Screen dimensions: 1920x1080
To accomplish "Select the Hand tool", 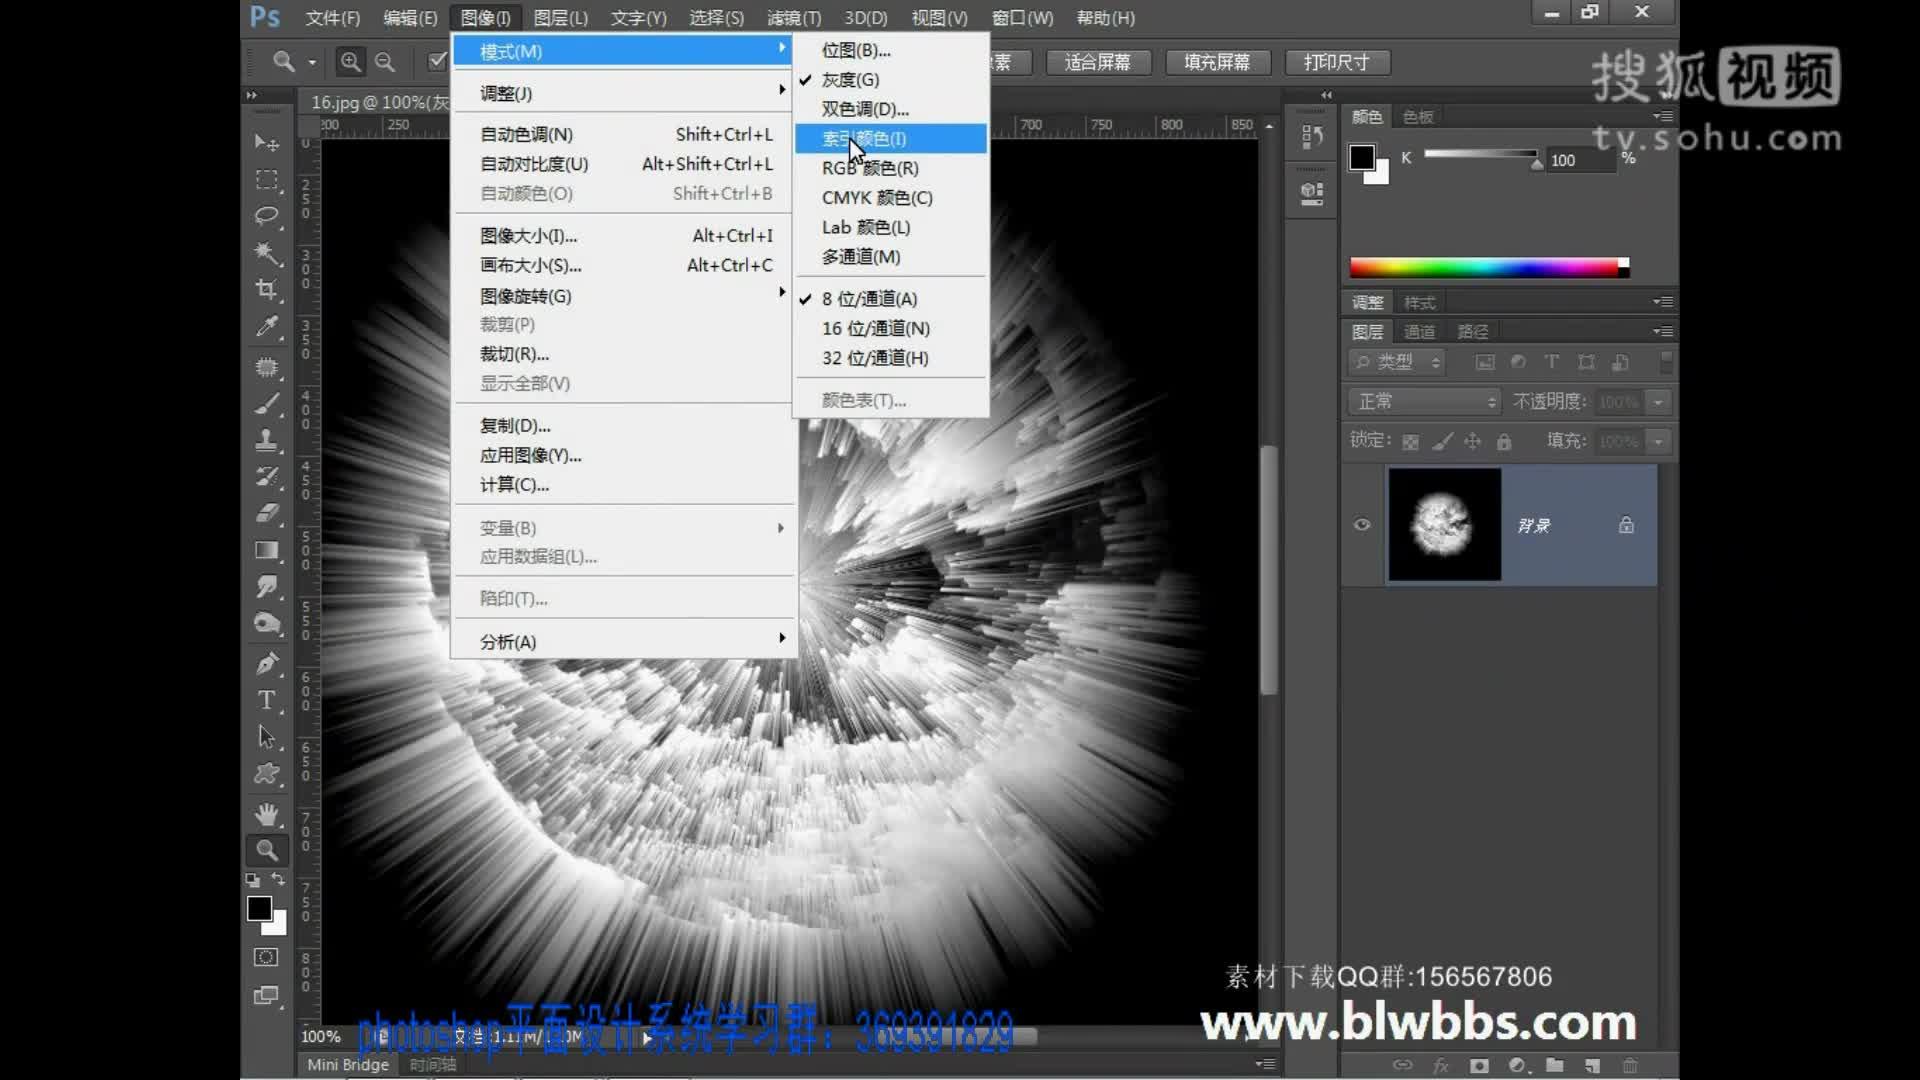I will pos(266,813).
